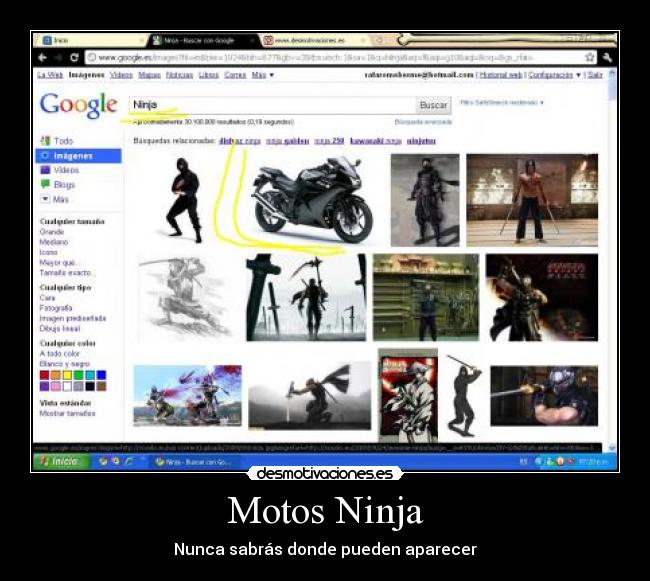This screenshot has width=650, height=581.
Task: Bookmark this page with the star icon
Action: tap(589, 57)
